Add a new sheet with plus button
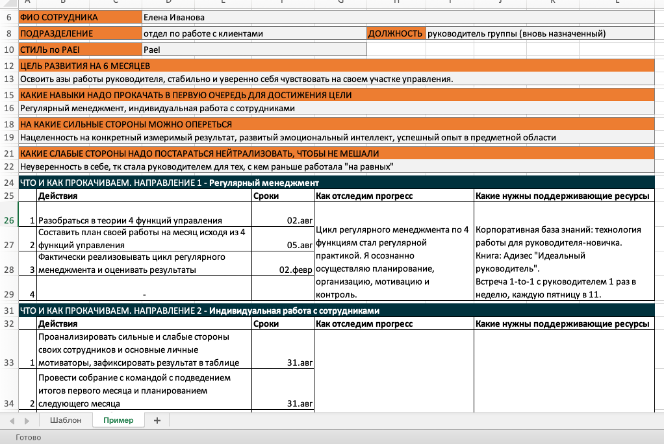 [157, 420]
